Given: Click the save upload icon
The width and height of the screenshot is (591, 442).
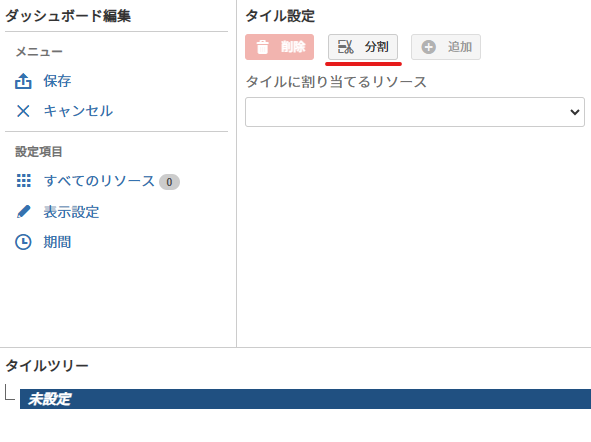Looking at the screenshot, I should pyautogui.click(x=23, y=81).
